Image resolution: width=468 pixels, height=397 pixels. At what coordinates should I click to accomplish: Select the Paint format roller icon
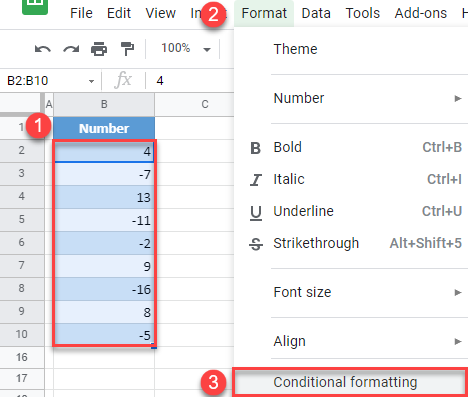click(127, 49)
